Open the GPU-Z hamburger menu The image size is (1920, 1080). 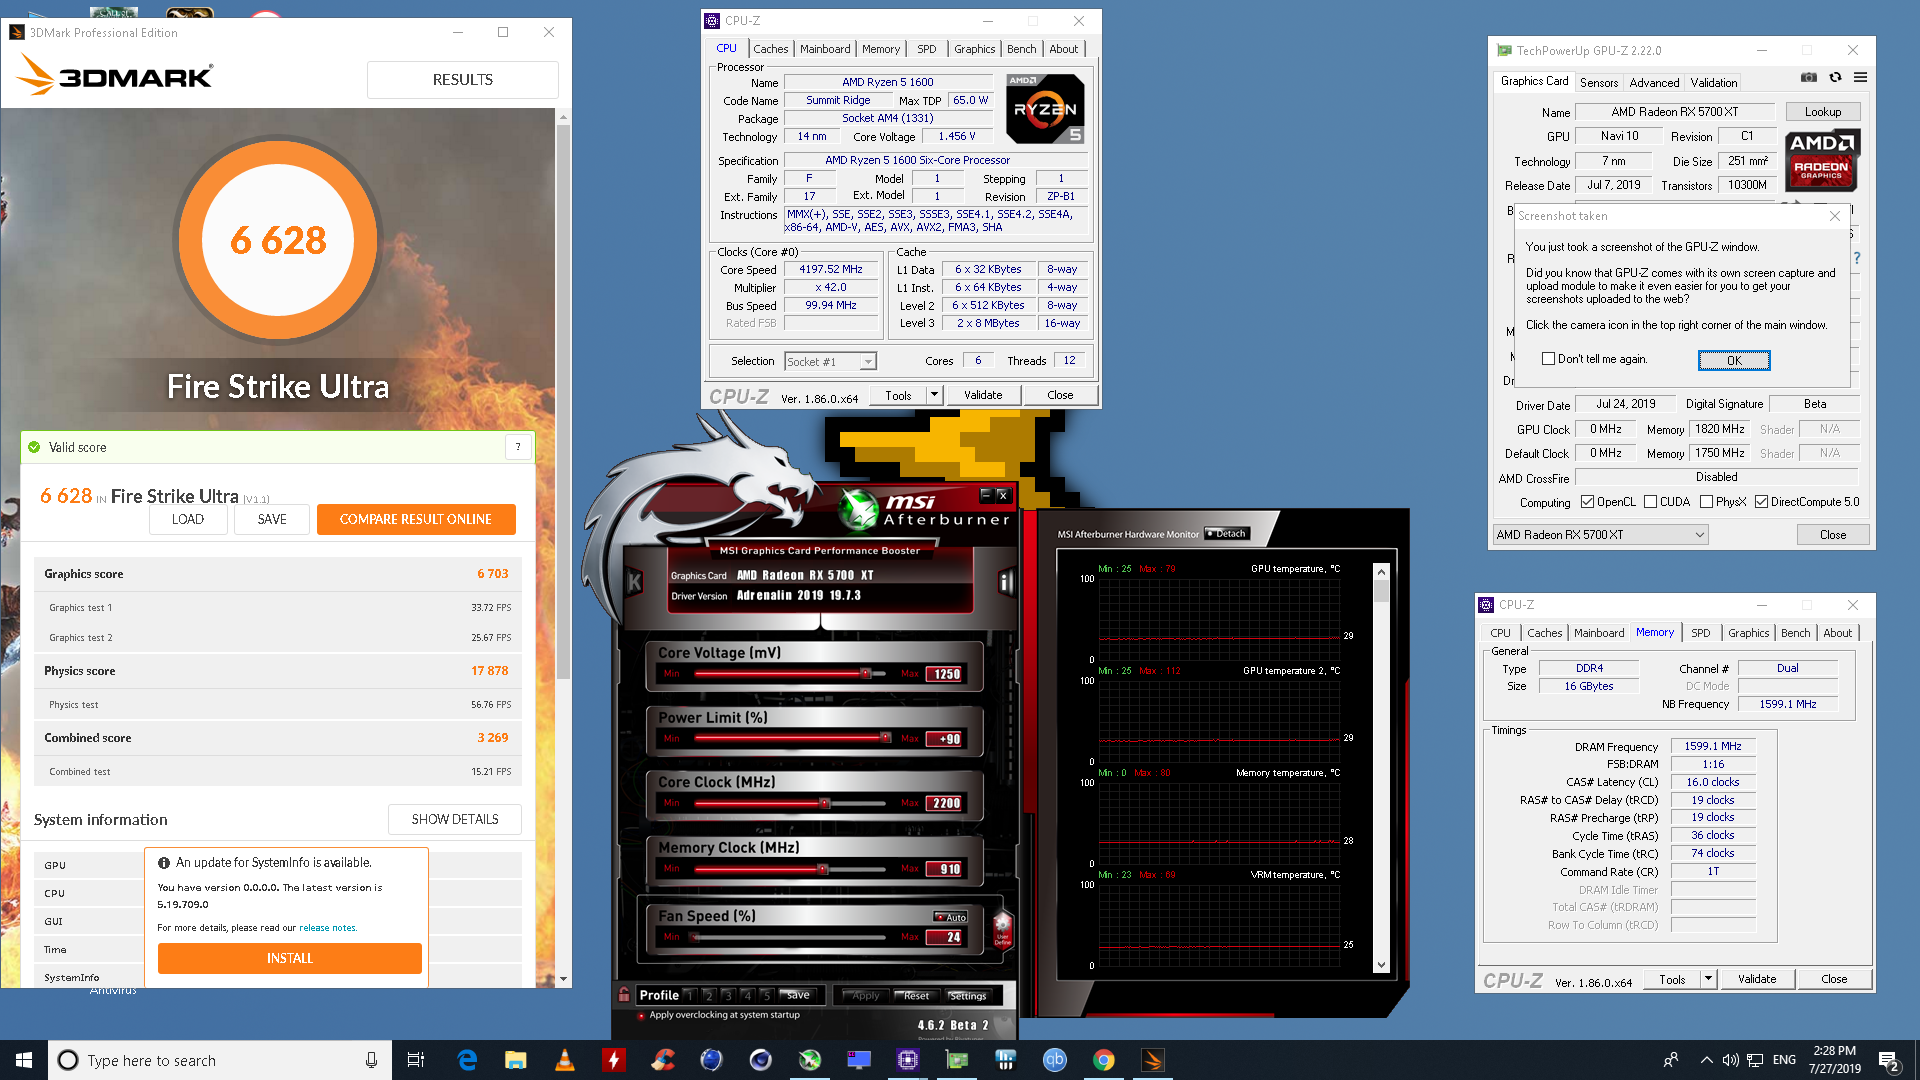click(1860, 77)
